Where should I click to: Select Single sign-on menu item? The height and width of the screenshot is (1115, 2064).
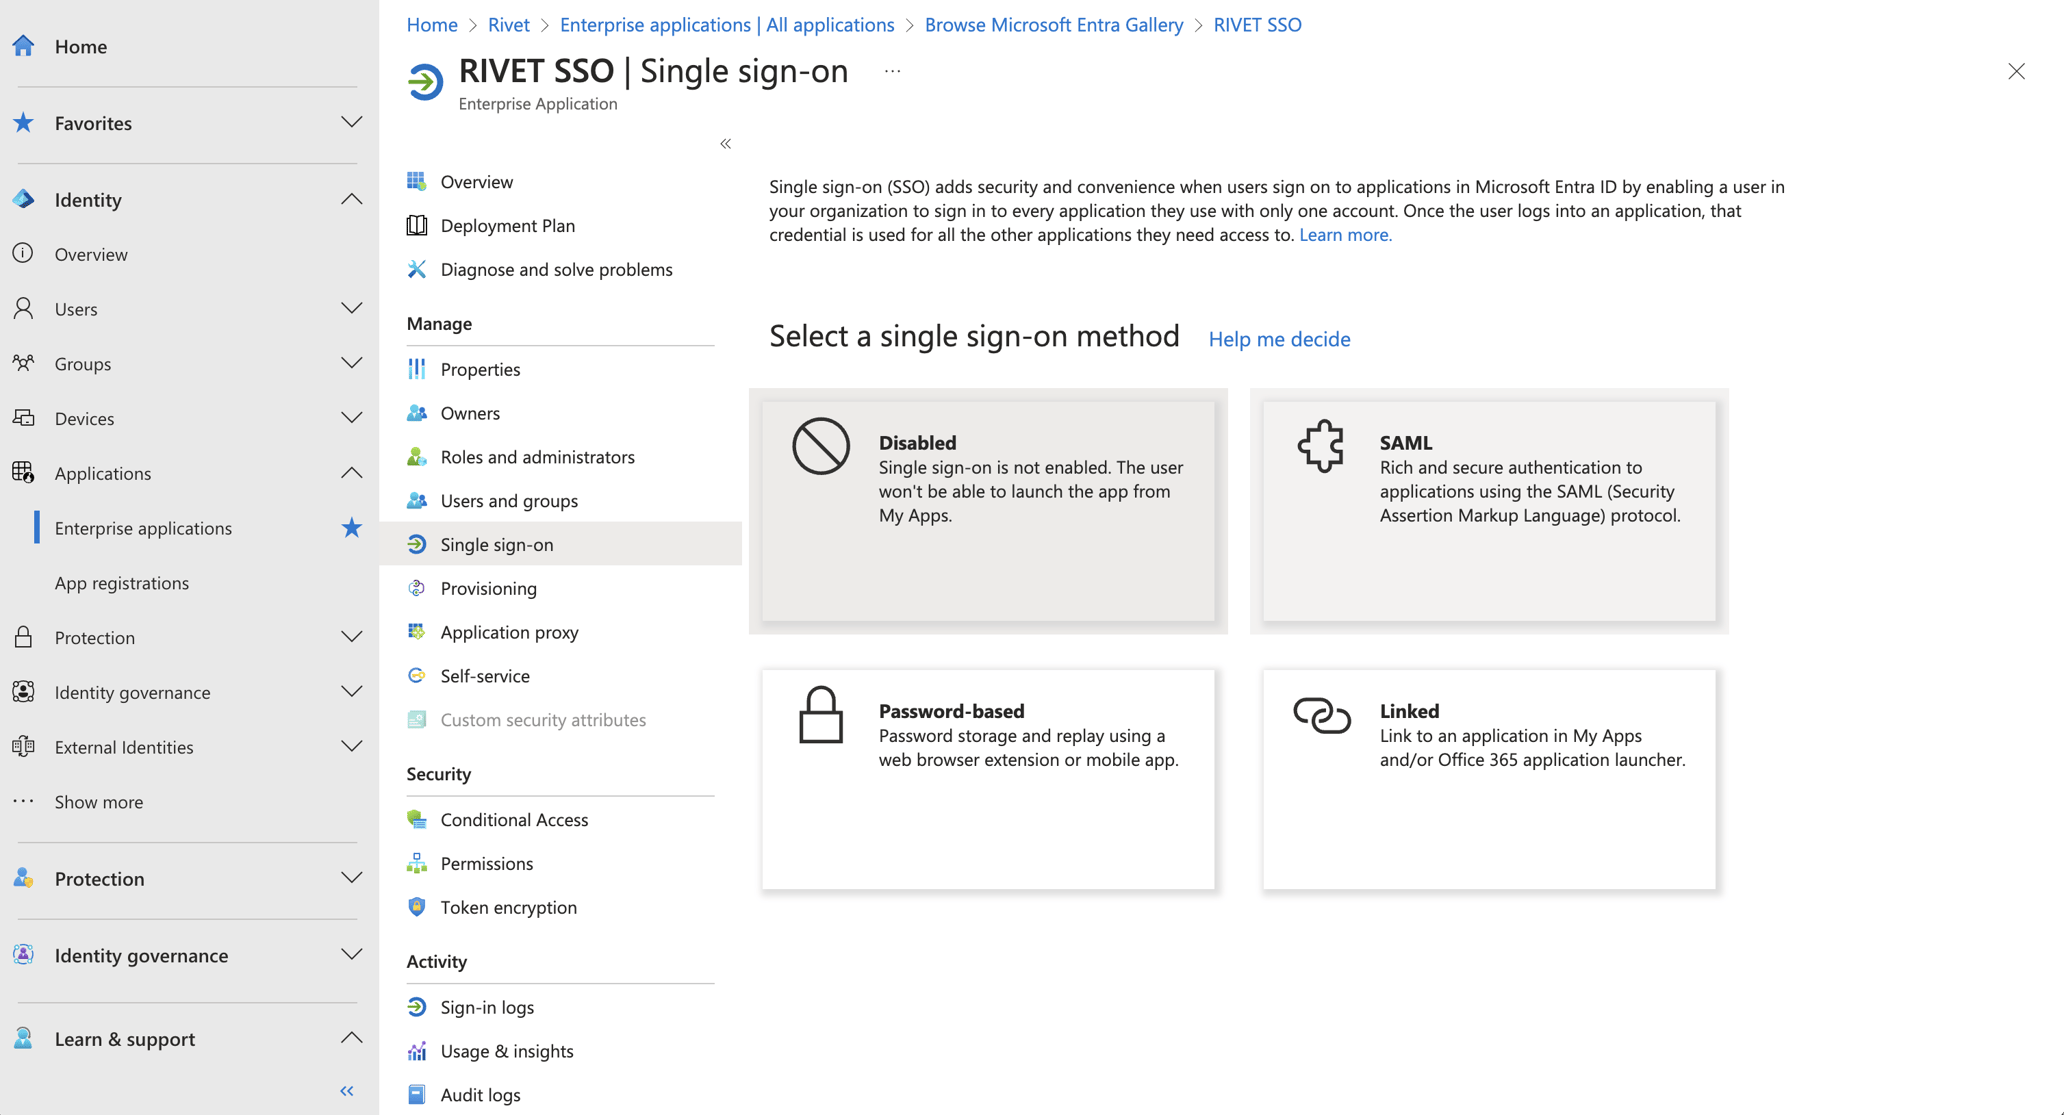point(561,544)
